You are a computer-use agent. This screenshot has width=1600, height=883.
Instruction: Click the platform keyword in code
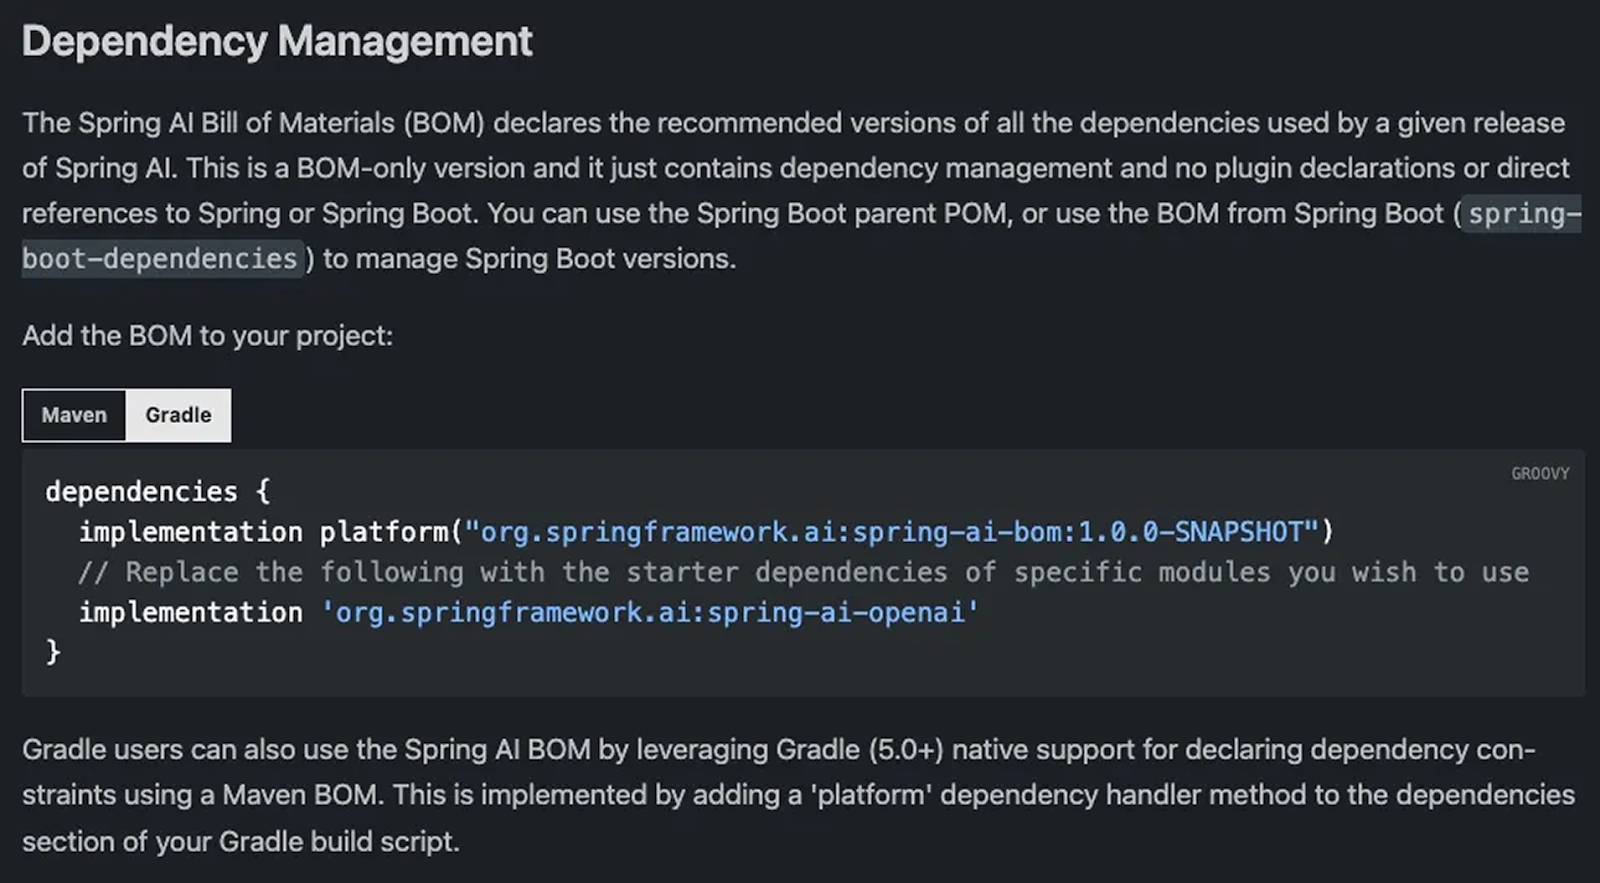click(384, 532)
